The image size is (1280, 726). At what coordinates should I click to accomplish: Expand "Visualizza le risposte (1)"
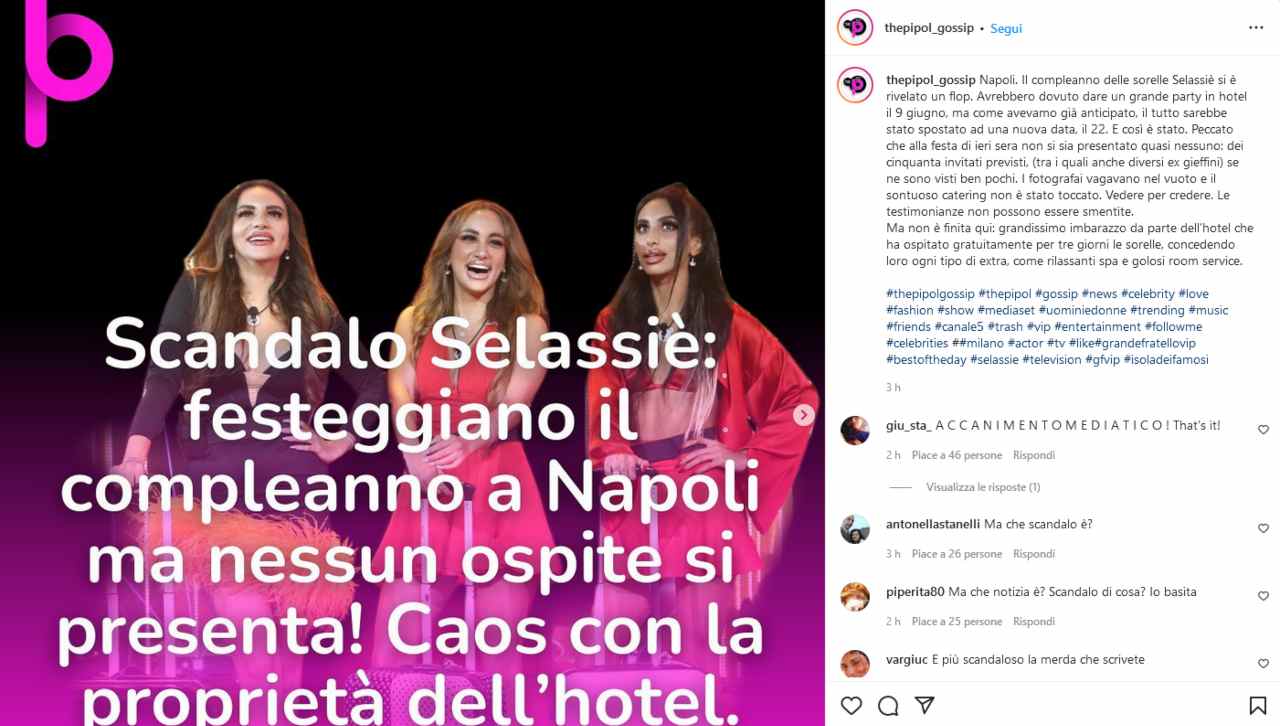pyautogui.click(x=983, y=487)
